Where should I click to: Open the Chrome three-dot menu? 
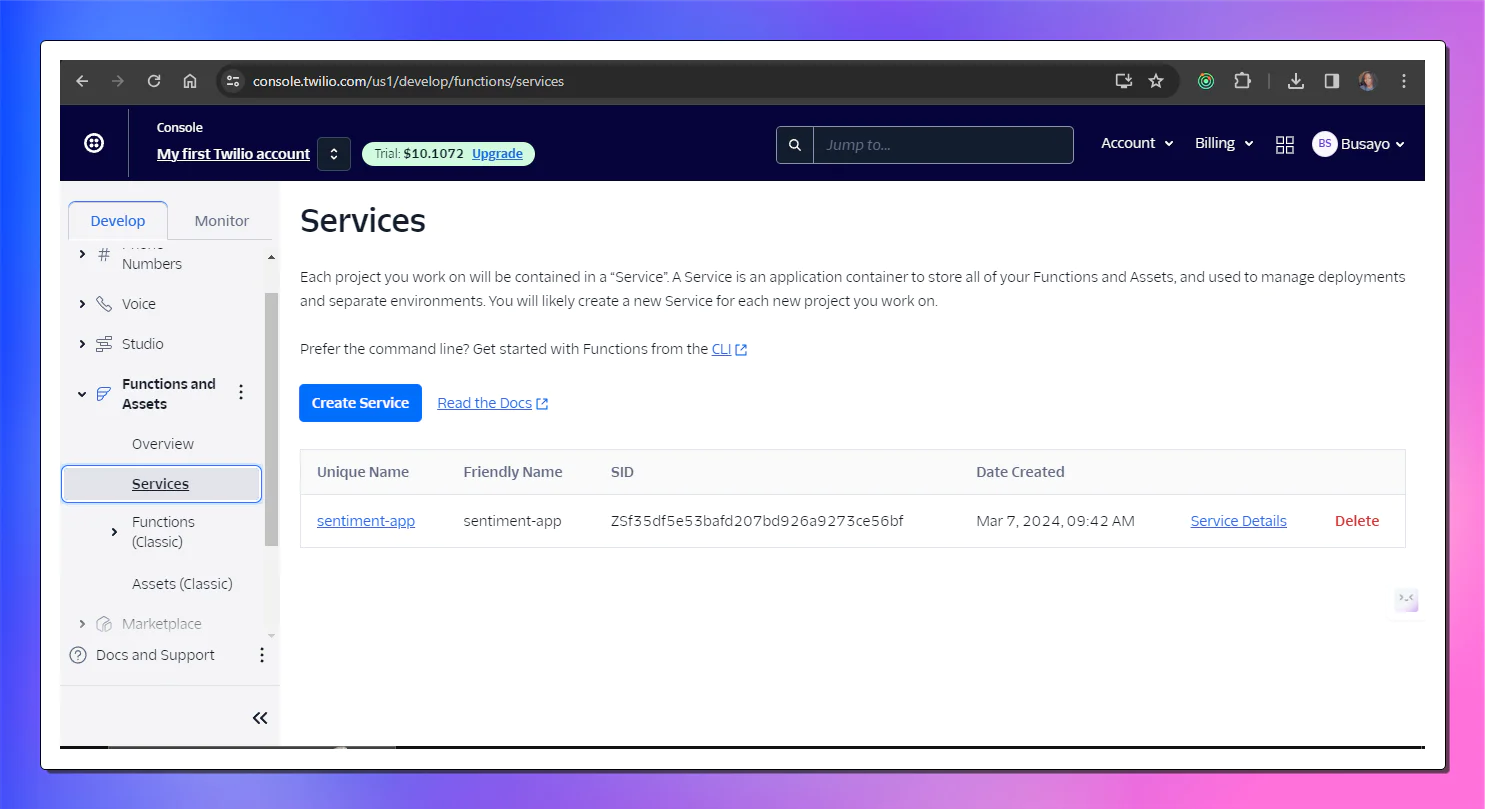pos(1404,81)
